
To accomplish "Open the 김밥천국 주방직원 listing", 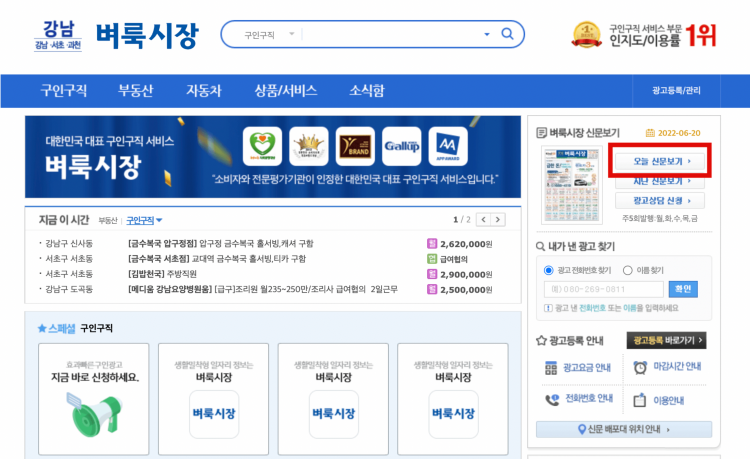I will 162,274.
